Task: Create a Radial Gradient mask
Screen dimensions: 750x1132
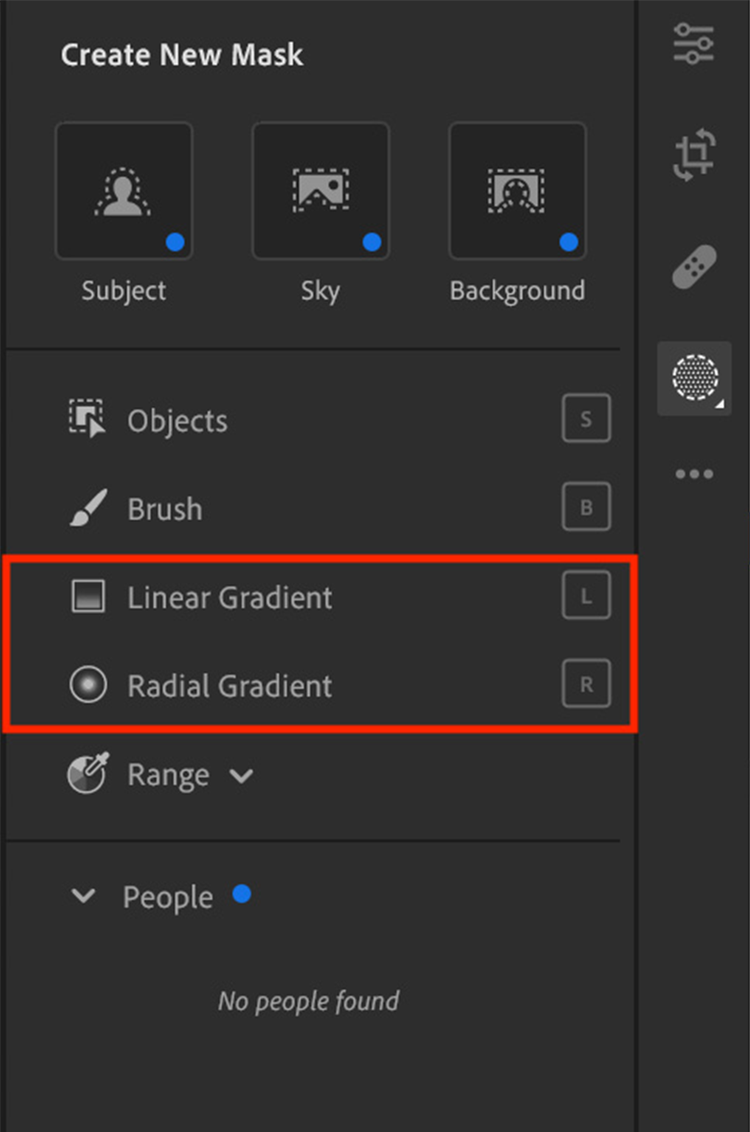Action: tap(229, 686)
